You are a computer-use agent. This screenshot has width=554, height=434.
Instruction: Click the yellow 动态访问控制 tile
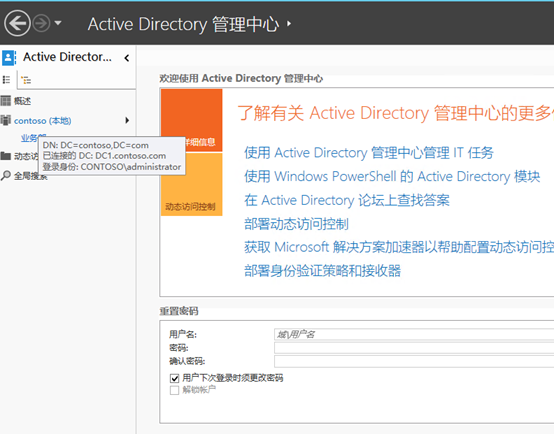coord(191,184)
